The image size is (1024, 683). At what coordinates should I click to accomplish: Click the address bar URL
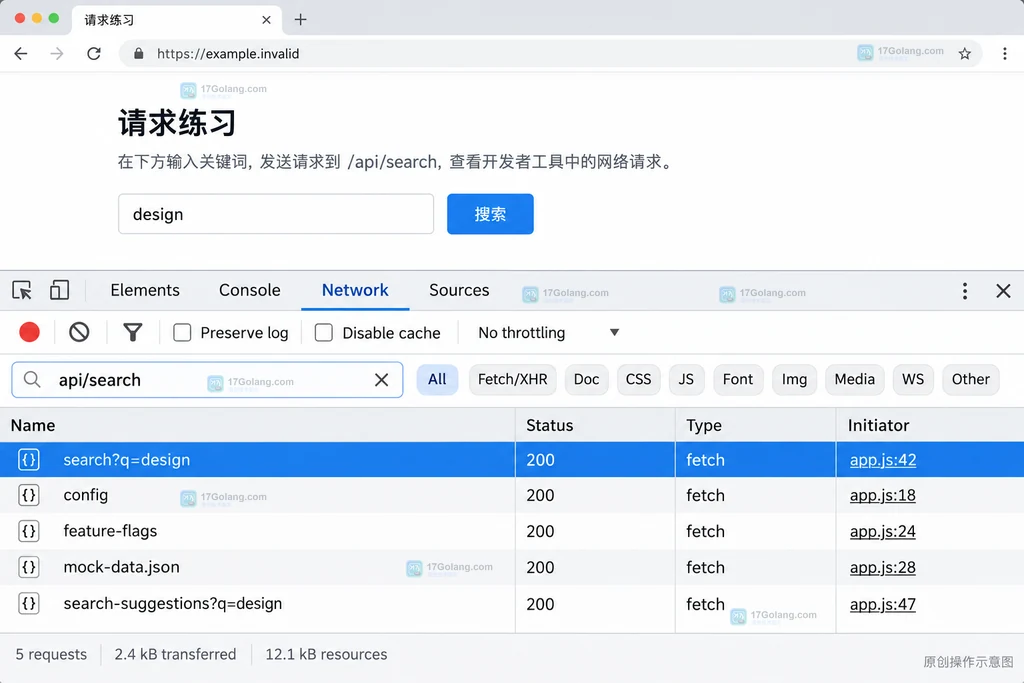228,54
